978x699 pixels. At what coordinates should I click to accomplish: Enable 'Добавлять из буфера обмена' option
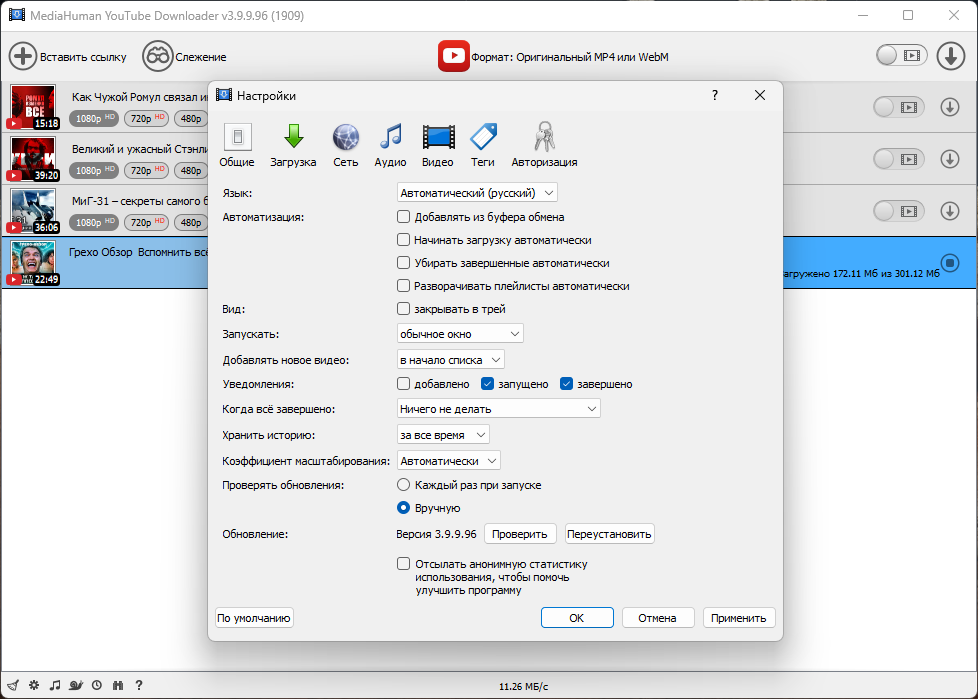[404, 216]
